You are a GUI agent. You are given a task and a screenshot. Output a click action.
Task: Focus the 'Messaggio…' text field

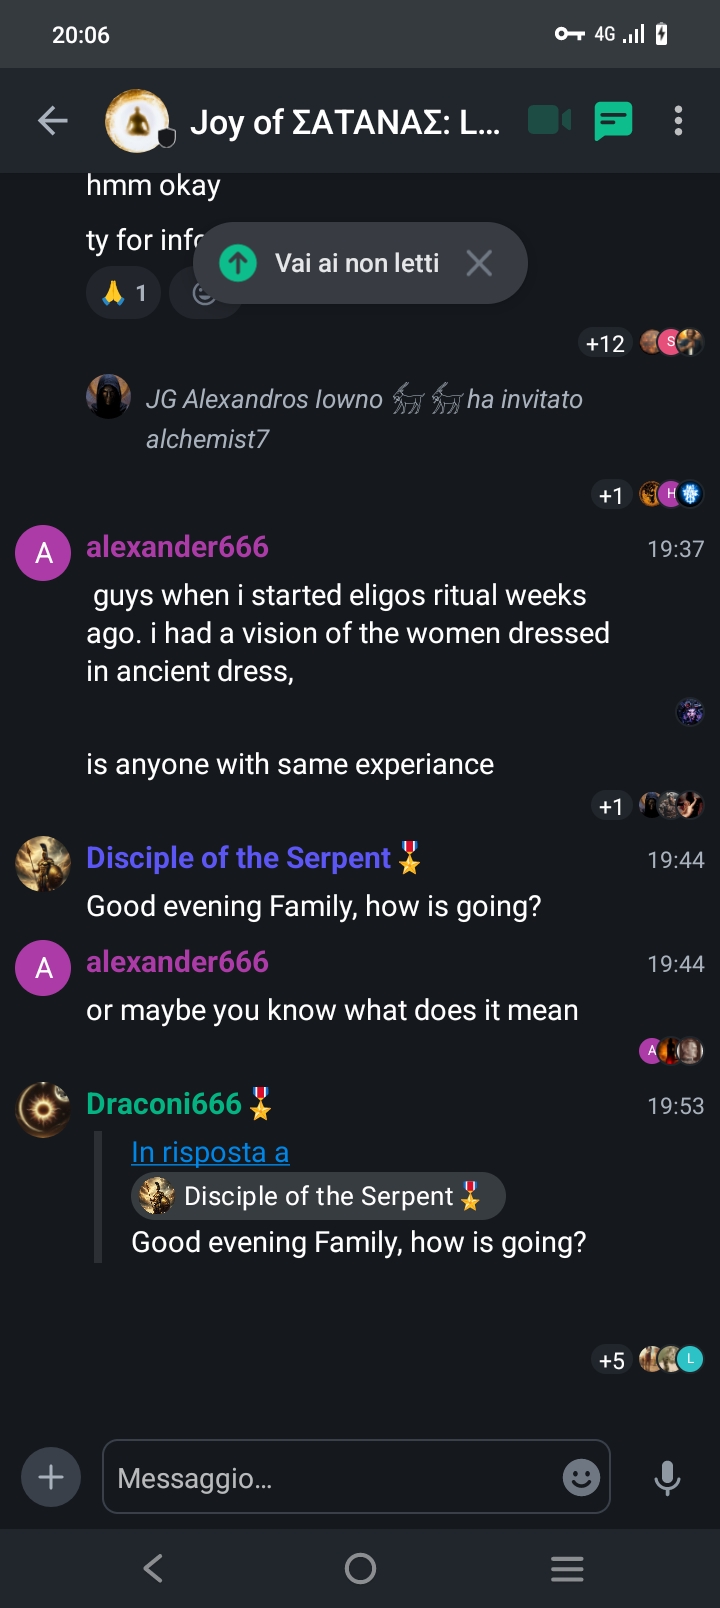click(x=335, y=1477)
